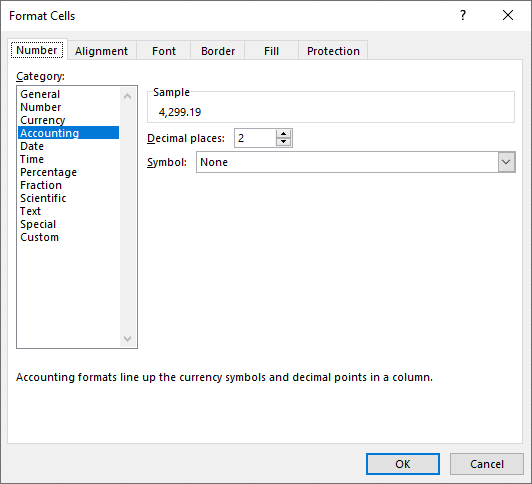Close the Format Cells window
The image size is (532, 484).
coord(508,15)
